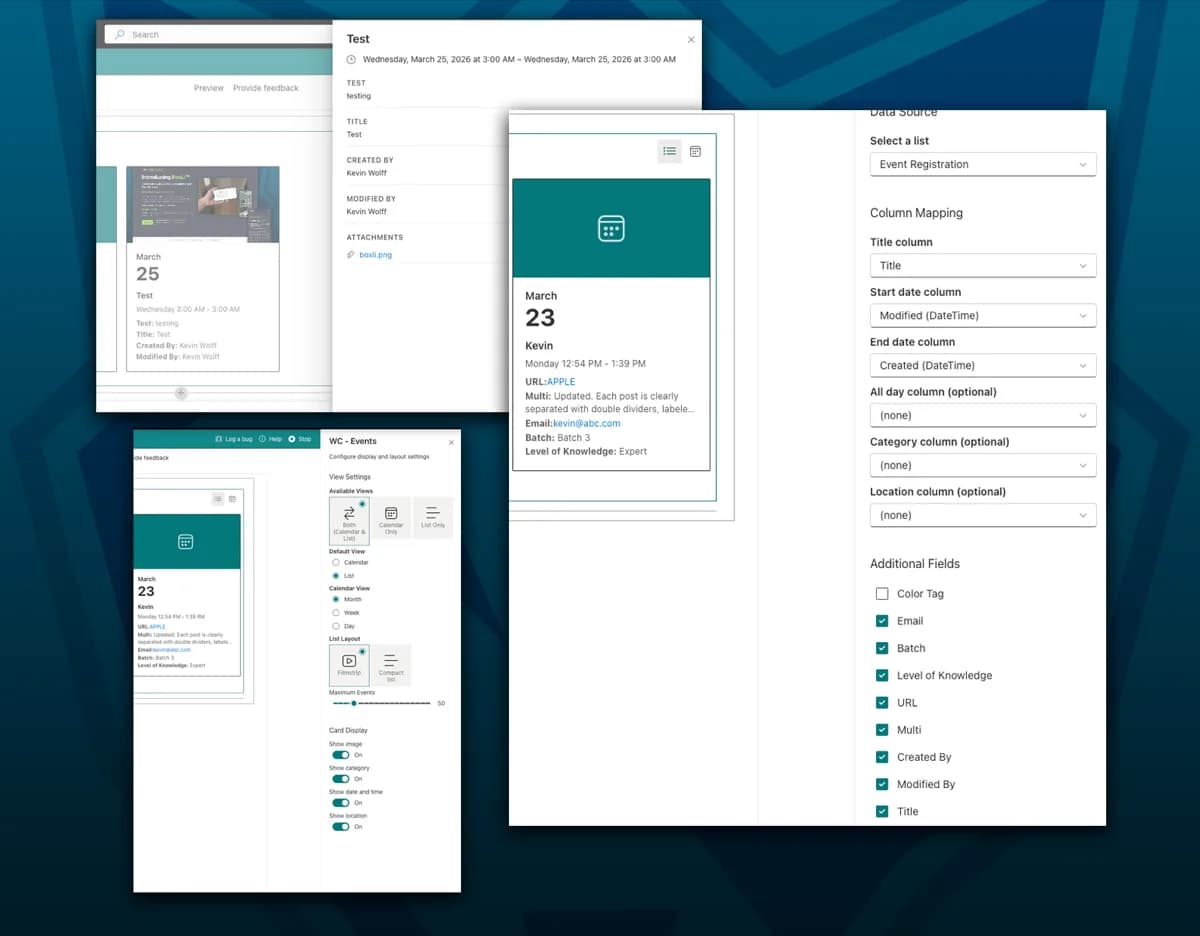Select Day Calendar View option
Image resolution: width=1200 pixels, height=936 pixels.
point(335,626)
